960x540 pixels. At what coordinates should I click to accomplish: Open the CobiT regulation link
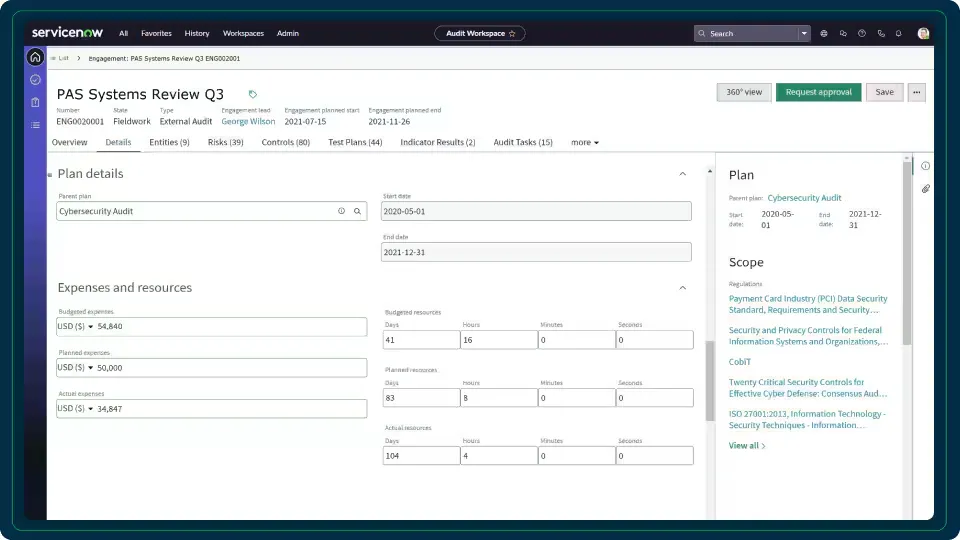coord(740,362)
